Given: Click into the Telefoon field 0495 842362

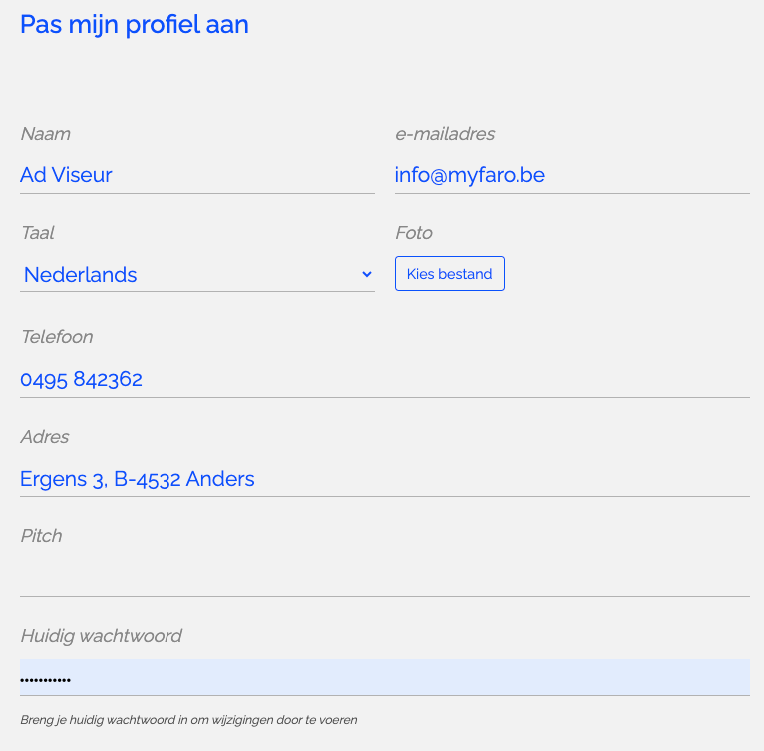Looking at the screenshot, I should [385, 379].
